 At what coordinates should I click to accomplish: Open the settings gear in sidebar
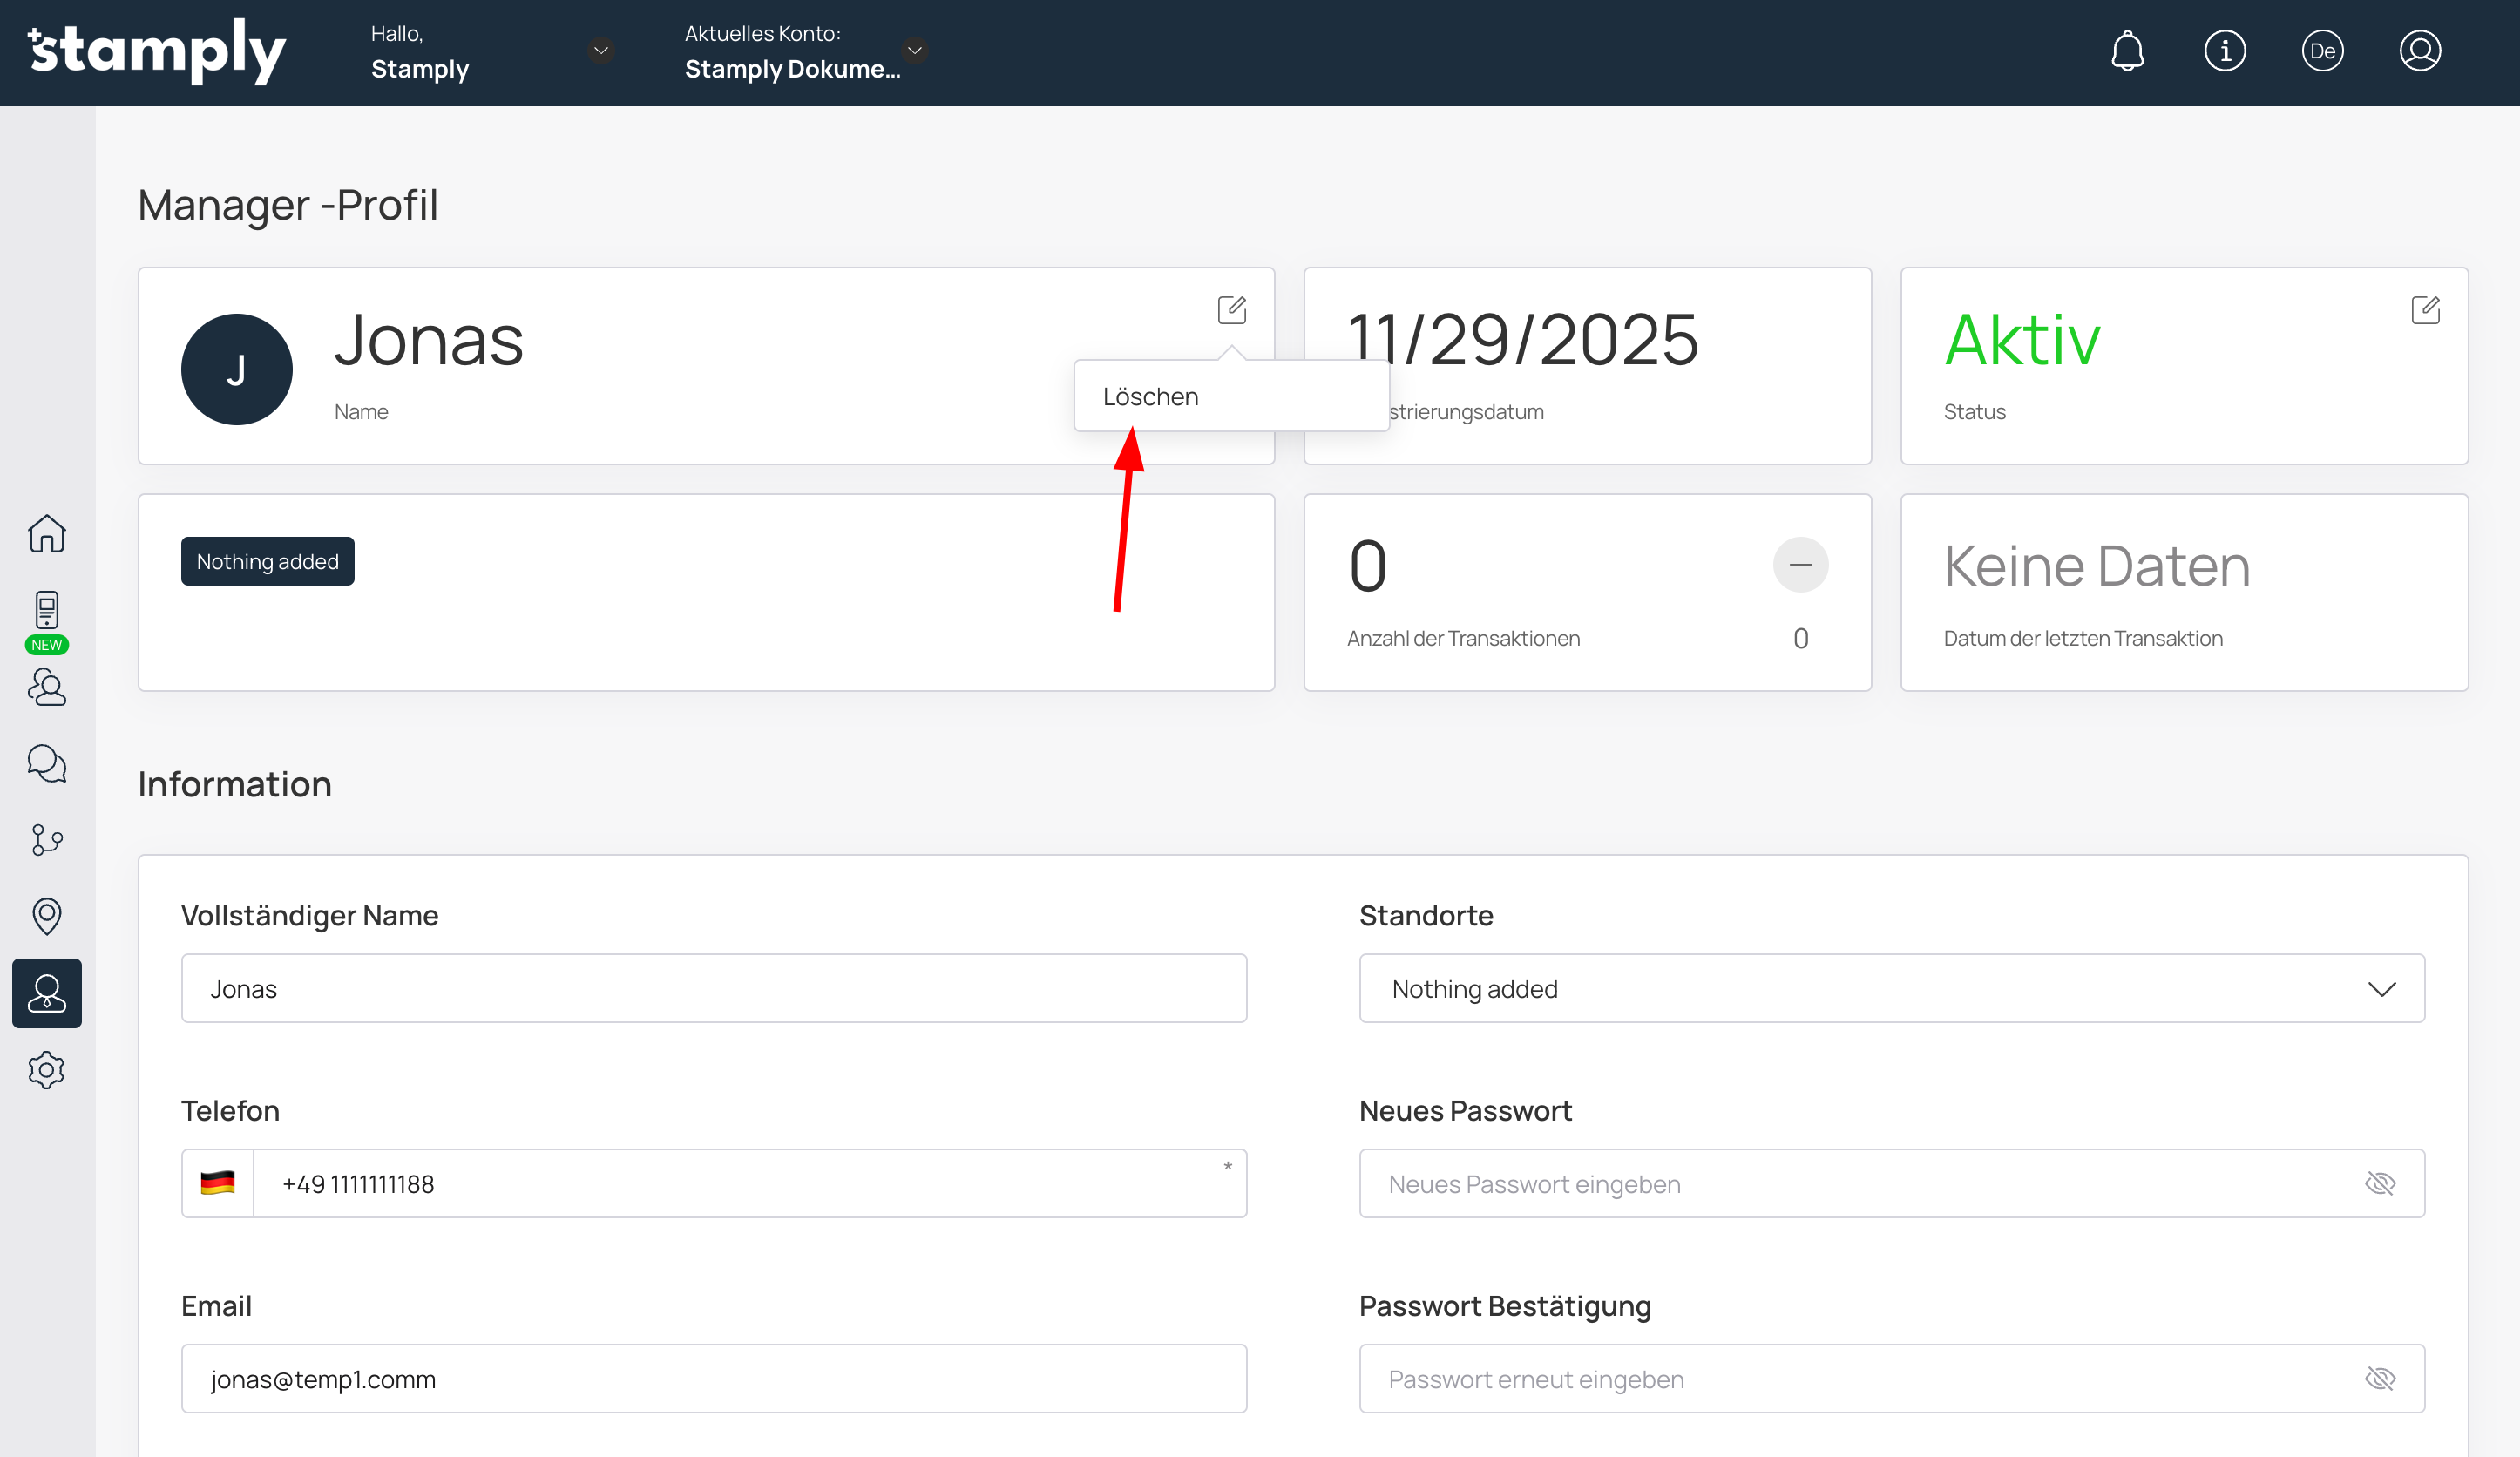click(x=47, y=1070)
